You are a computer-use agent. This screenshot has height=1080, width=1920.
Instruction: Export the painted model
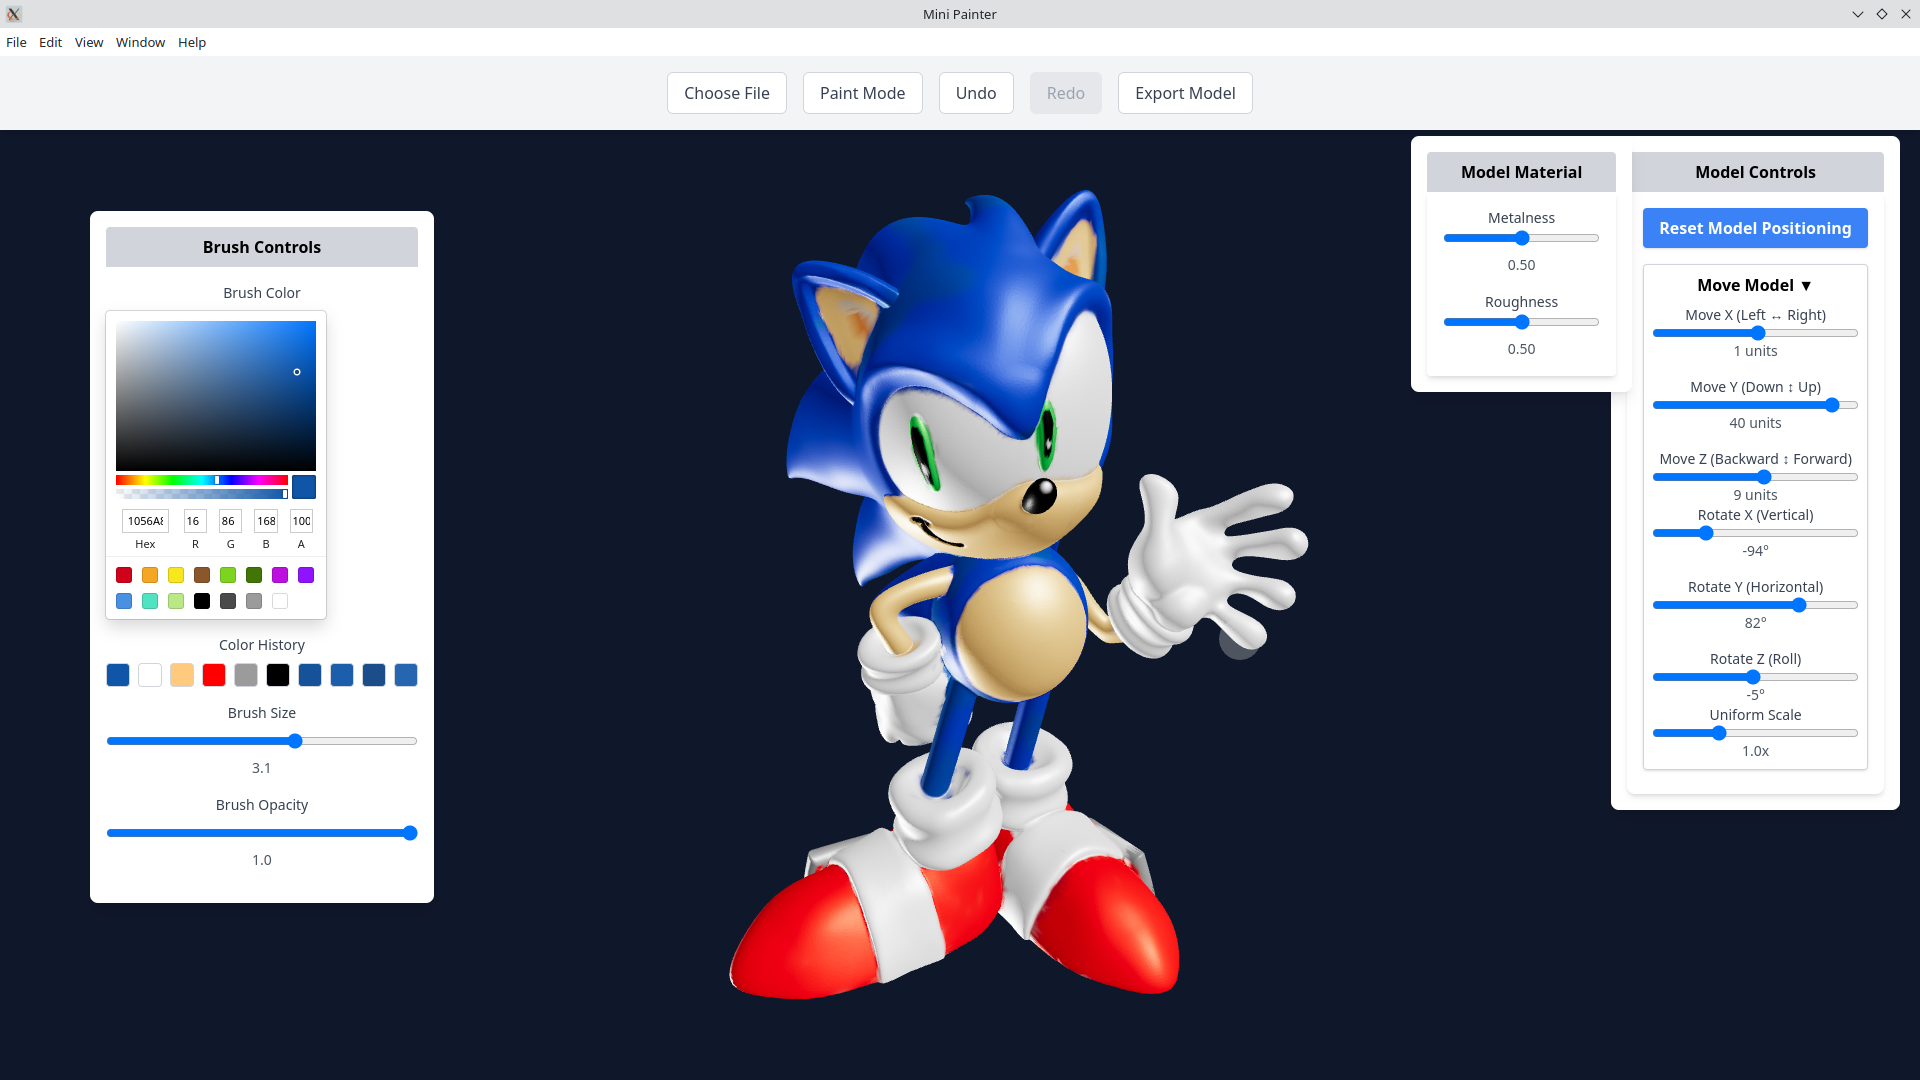[1185, 93]
